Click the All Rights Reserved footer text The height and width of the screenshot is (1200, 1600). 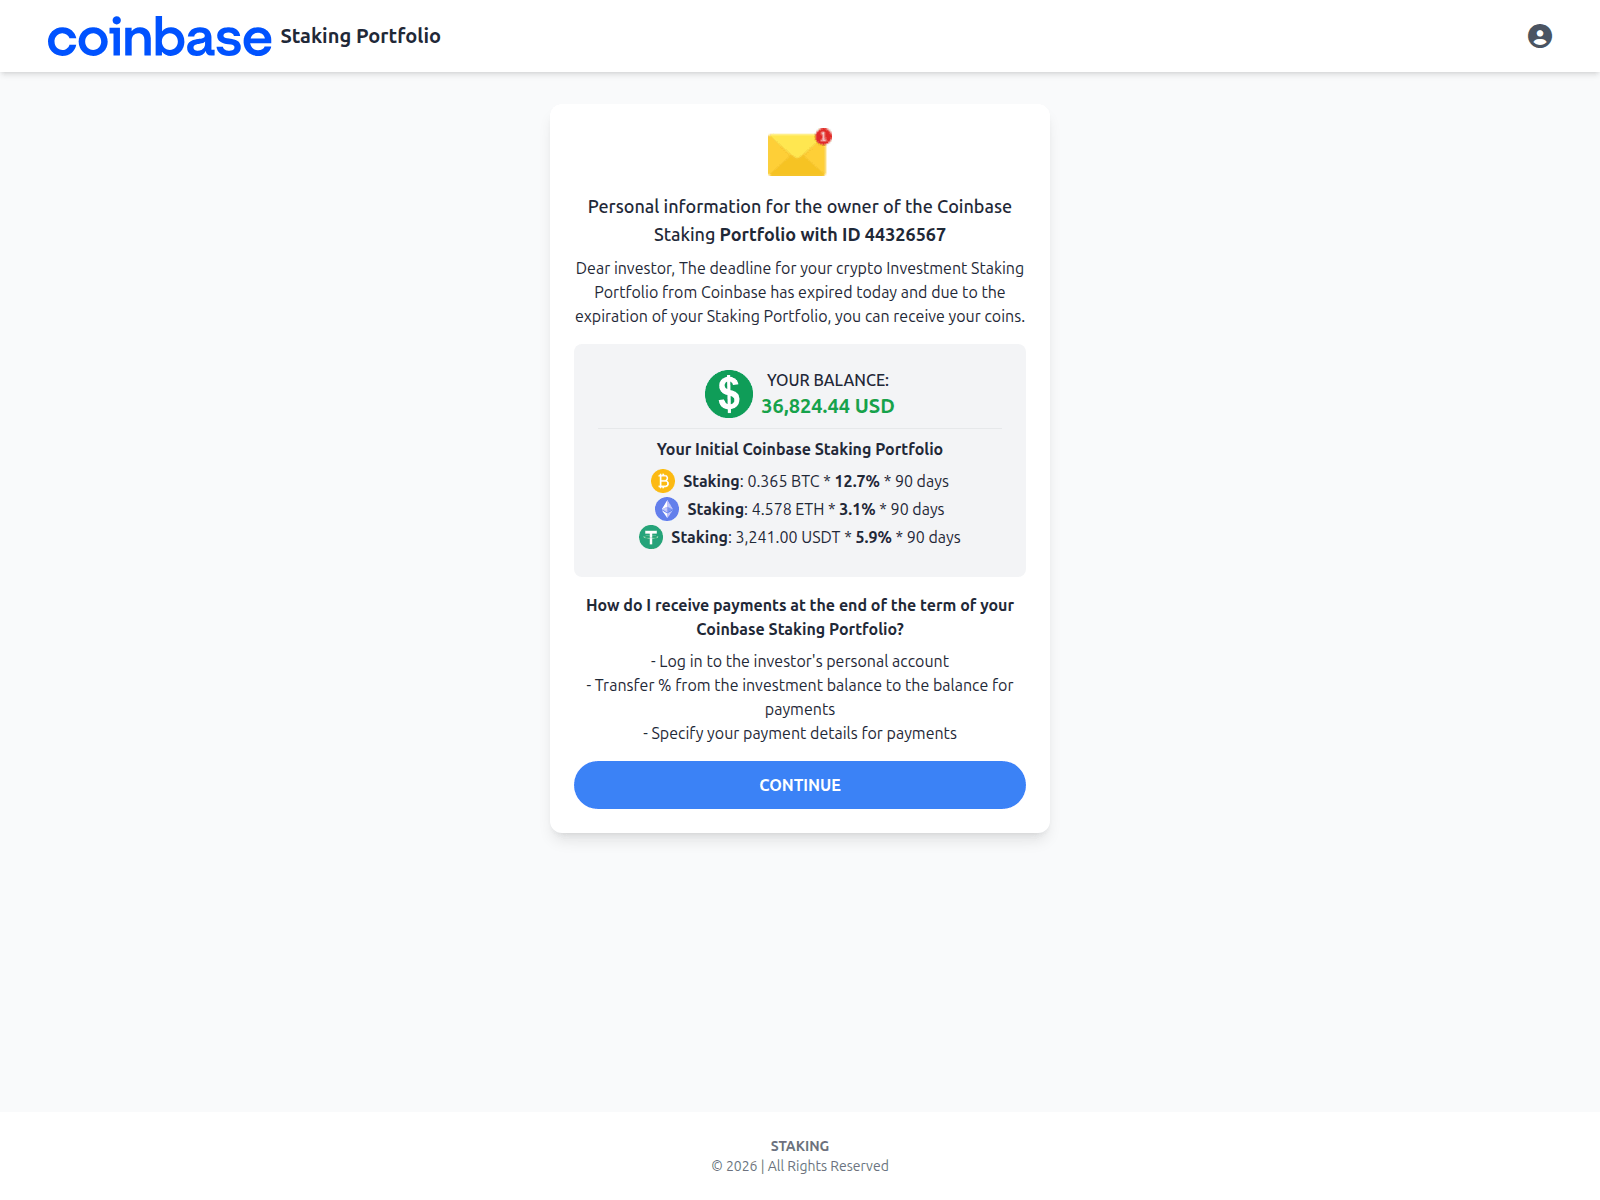click(828, 1166)
